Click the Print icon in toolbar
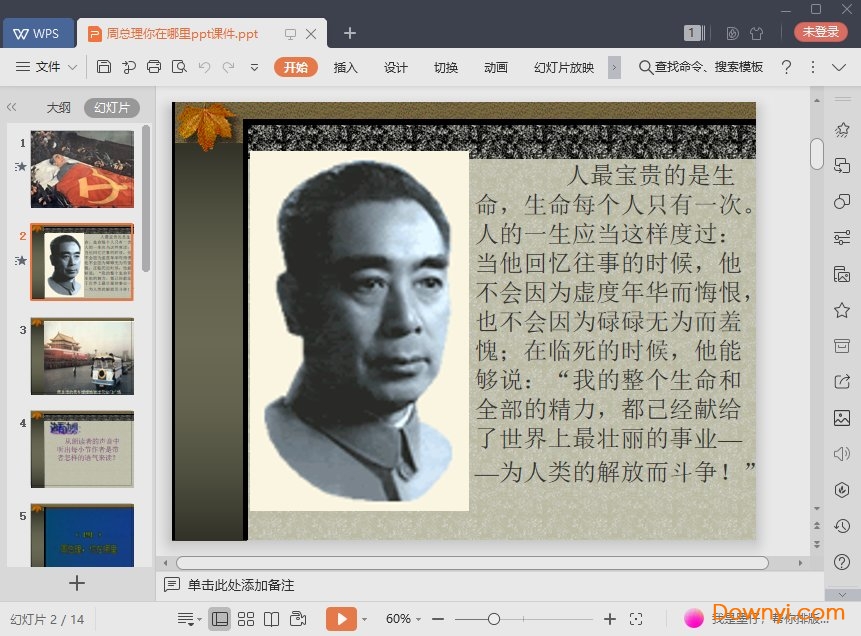This screenshot has width=861, height=636. point(154,67)
